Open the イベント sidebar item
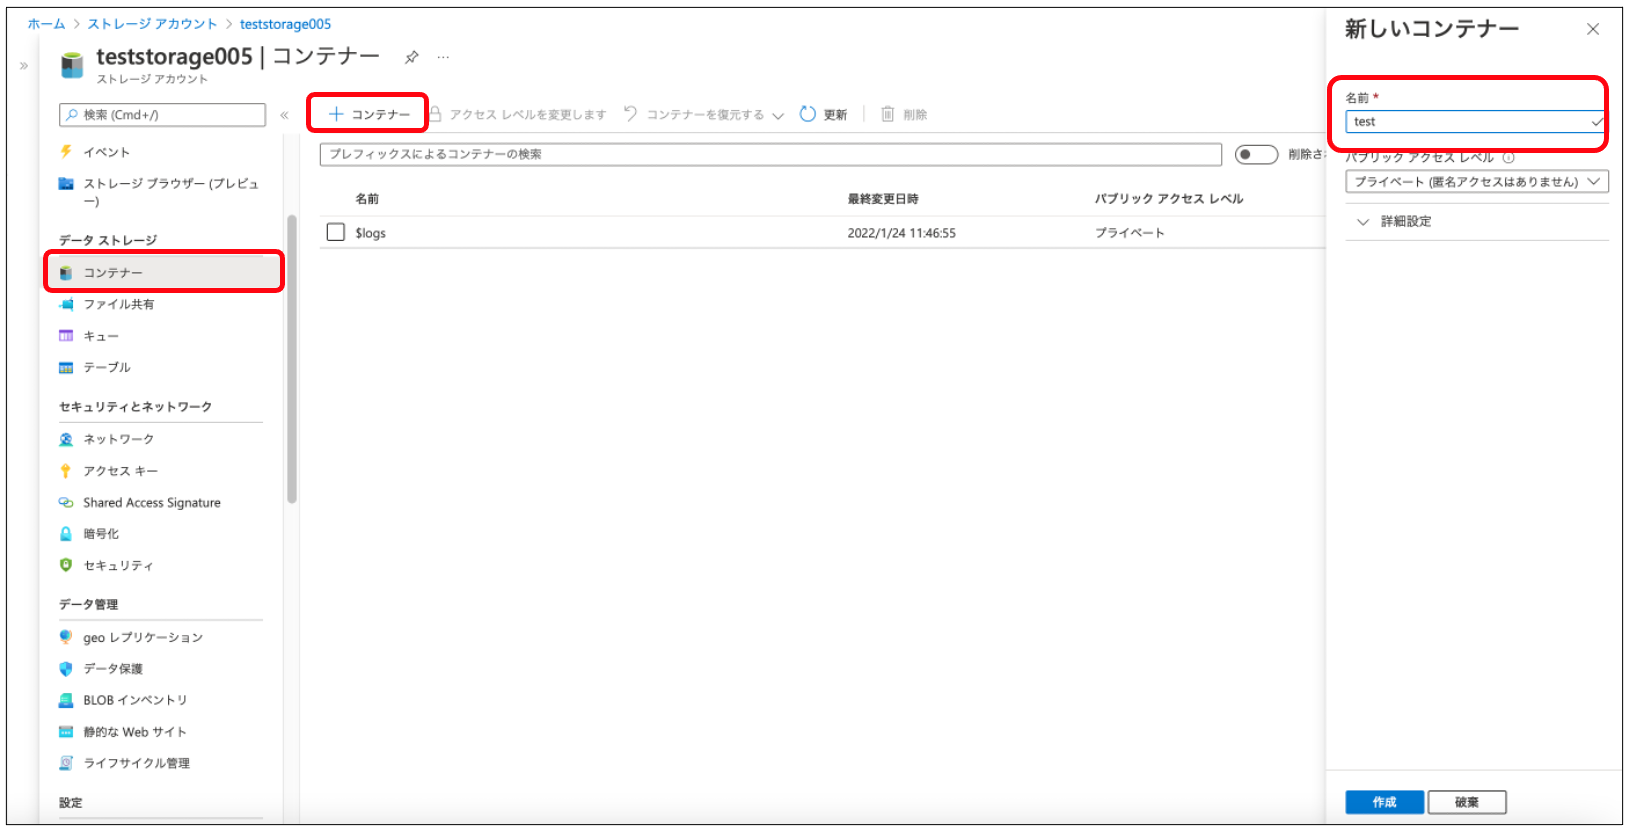The height and width of the screenshot is (834, 1630). click(x=106, y=152)
